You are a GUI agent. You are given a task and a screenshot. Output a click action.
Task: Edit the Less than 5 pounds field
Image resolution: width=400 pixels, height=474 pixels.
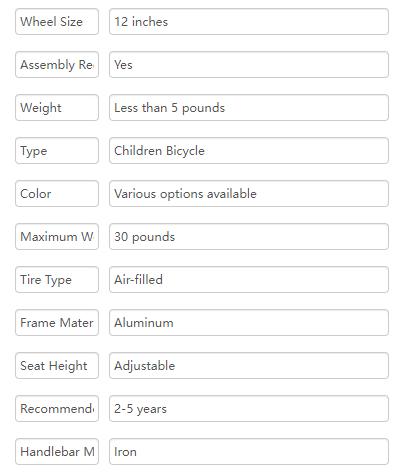click(x=249, y=108)
